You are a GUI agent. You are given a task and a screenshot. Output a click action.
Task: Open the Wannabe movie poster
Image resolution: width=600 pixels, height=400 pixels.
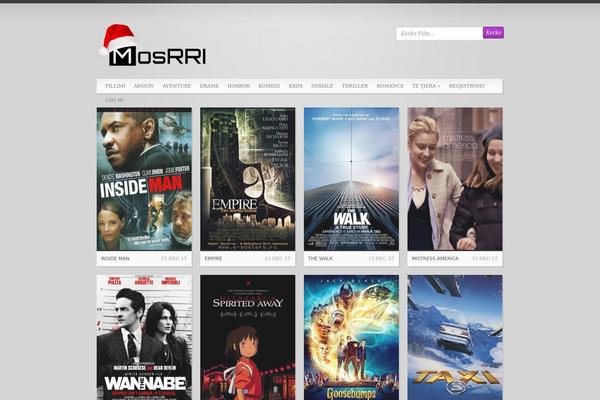coord(144,337)
